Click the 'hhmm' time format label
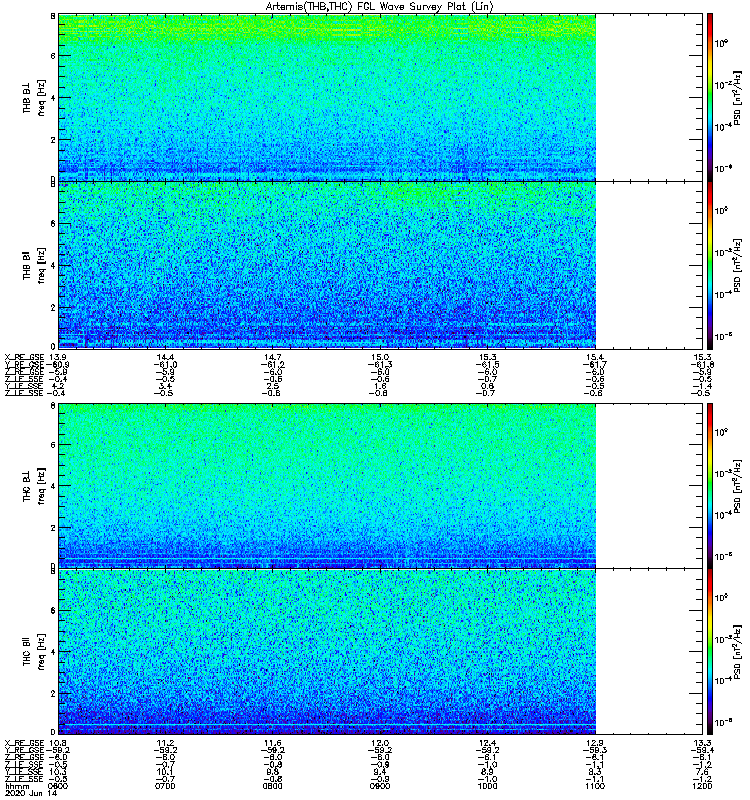Screen dimensions: 750x800 point(17,786)
